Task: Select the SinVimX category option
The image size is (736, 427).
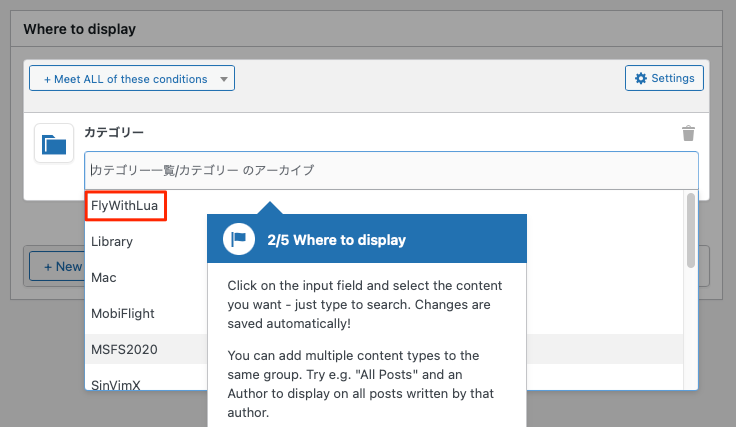Action: pos(115,385)
